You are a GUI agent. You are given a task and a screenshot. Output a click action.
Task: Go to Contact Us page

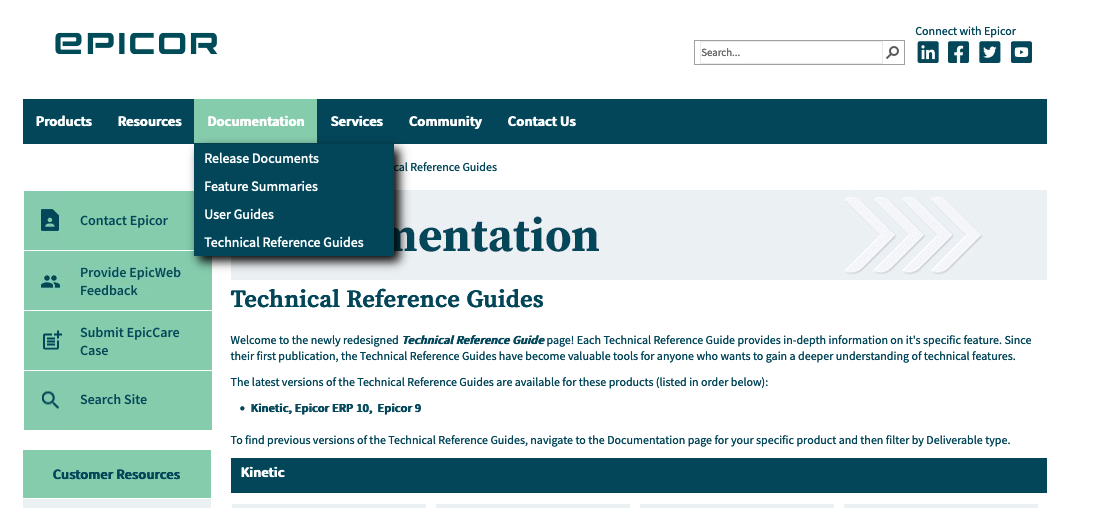[542, 122]
